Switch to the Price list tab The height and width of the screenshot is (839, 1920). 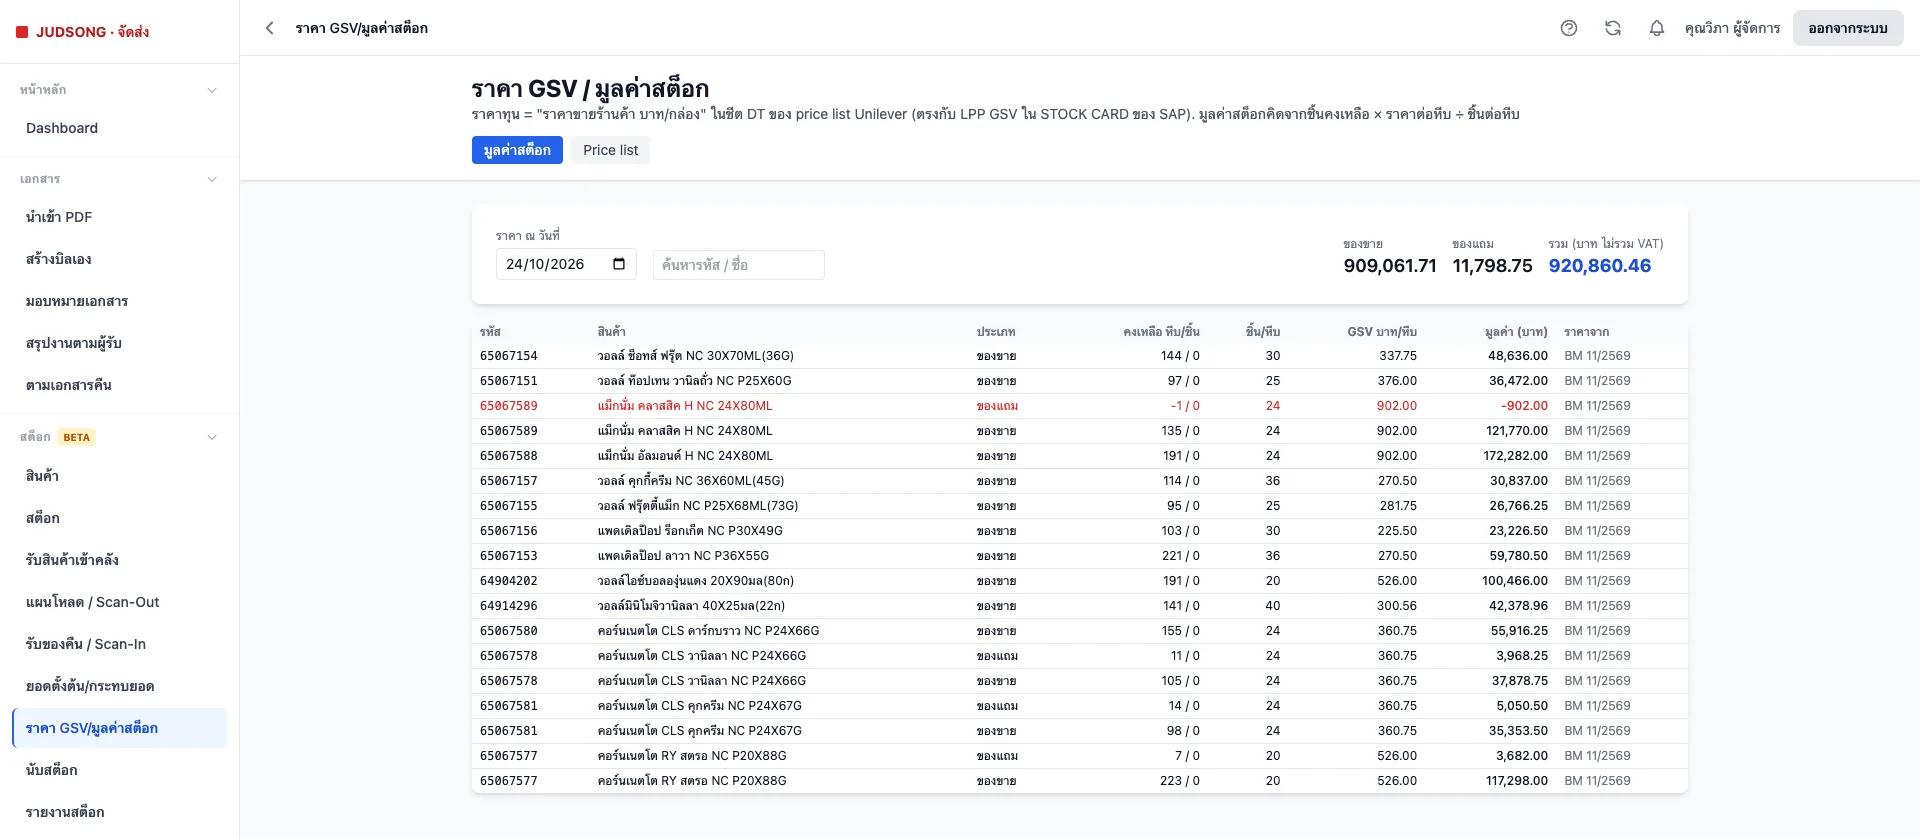click(610, 150)
